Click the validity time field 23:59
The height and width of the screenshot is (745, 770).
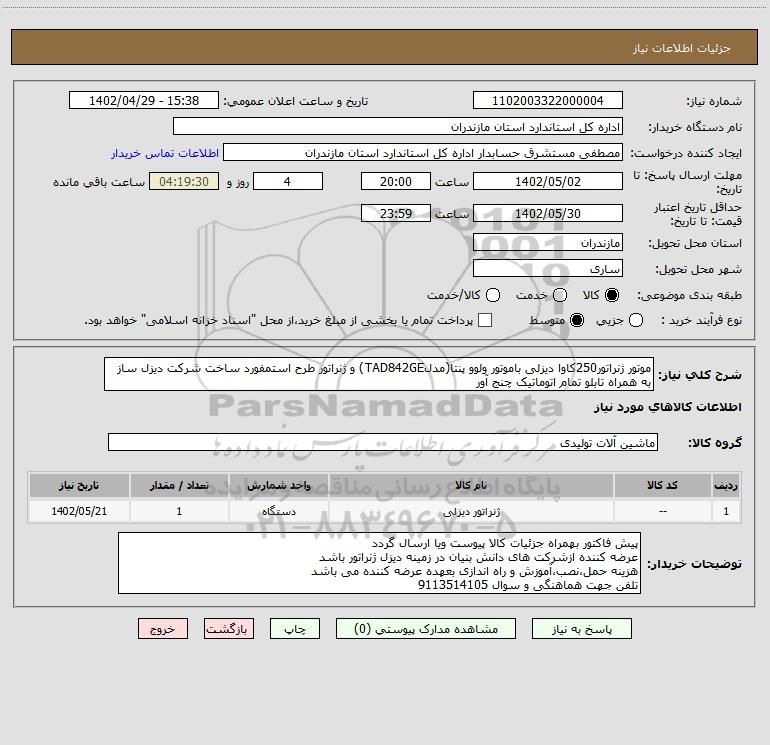point(396,213)
